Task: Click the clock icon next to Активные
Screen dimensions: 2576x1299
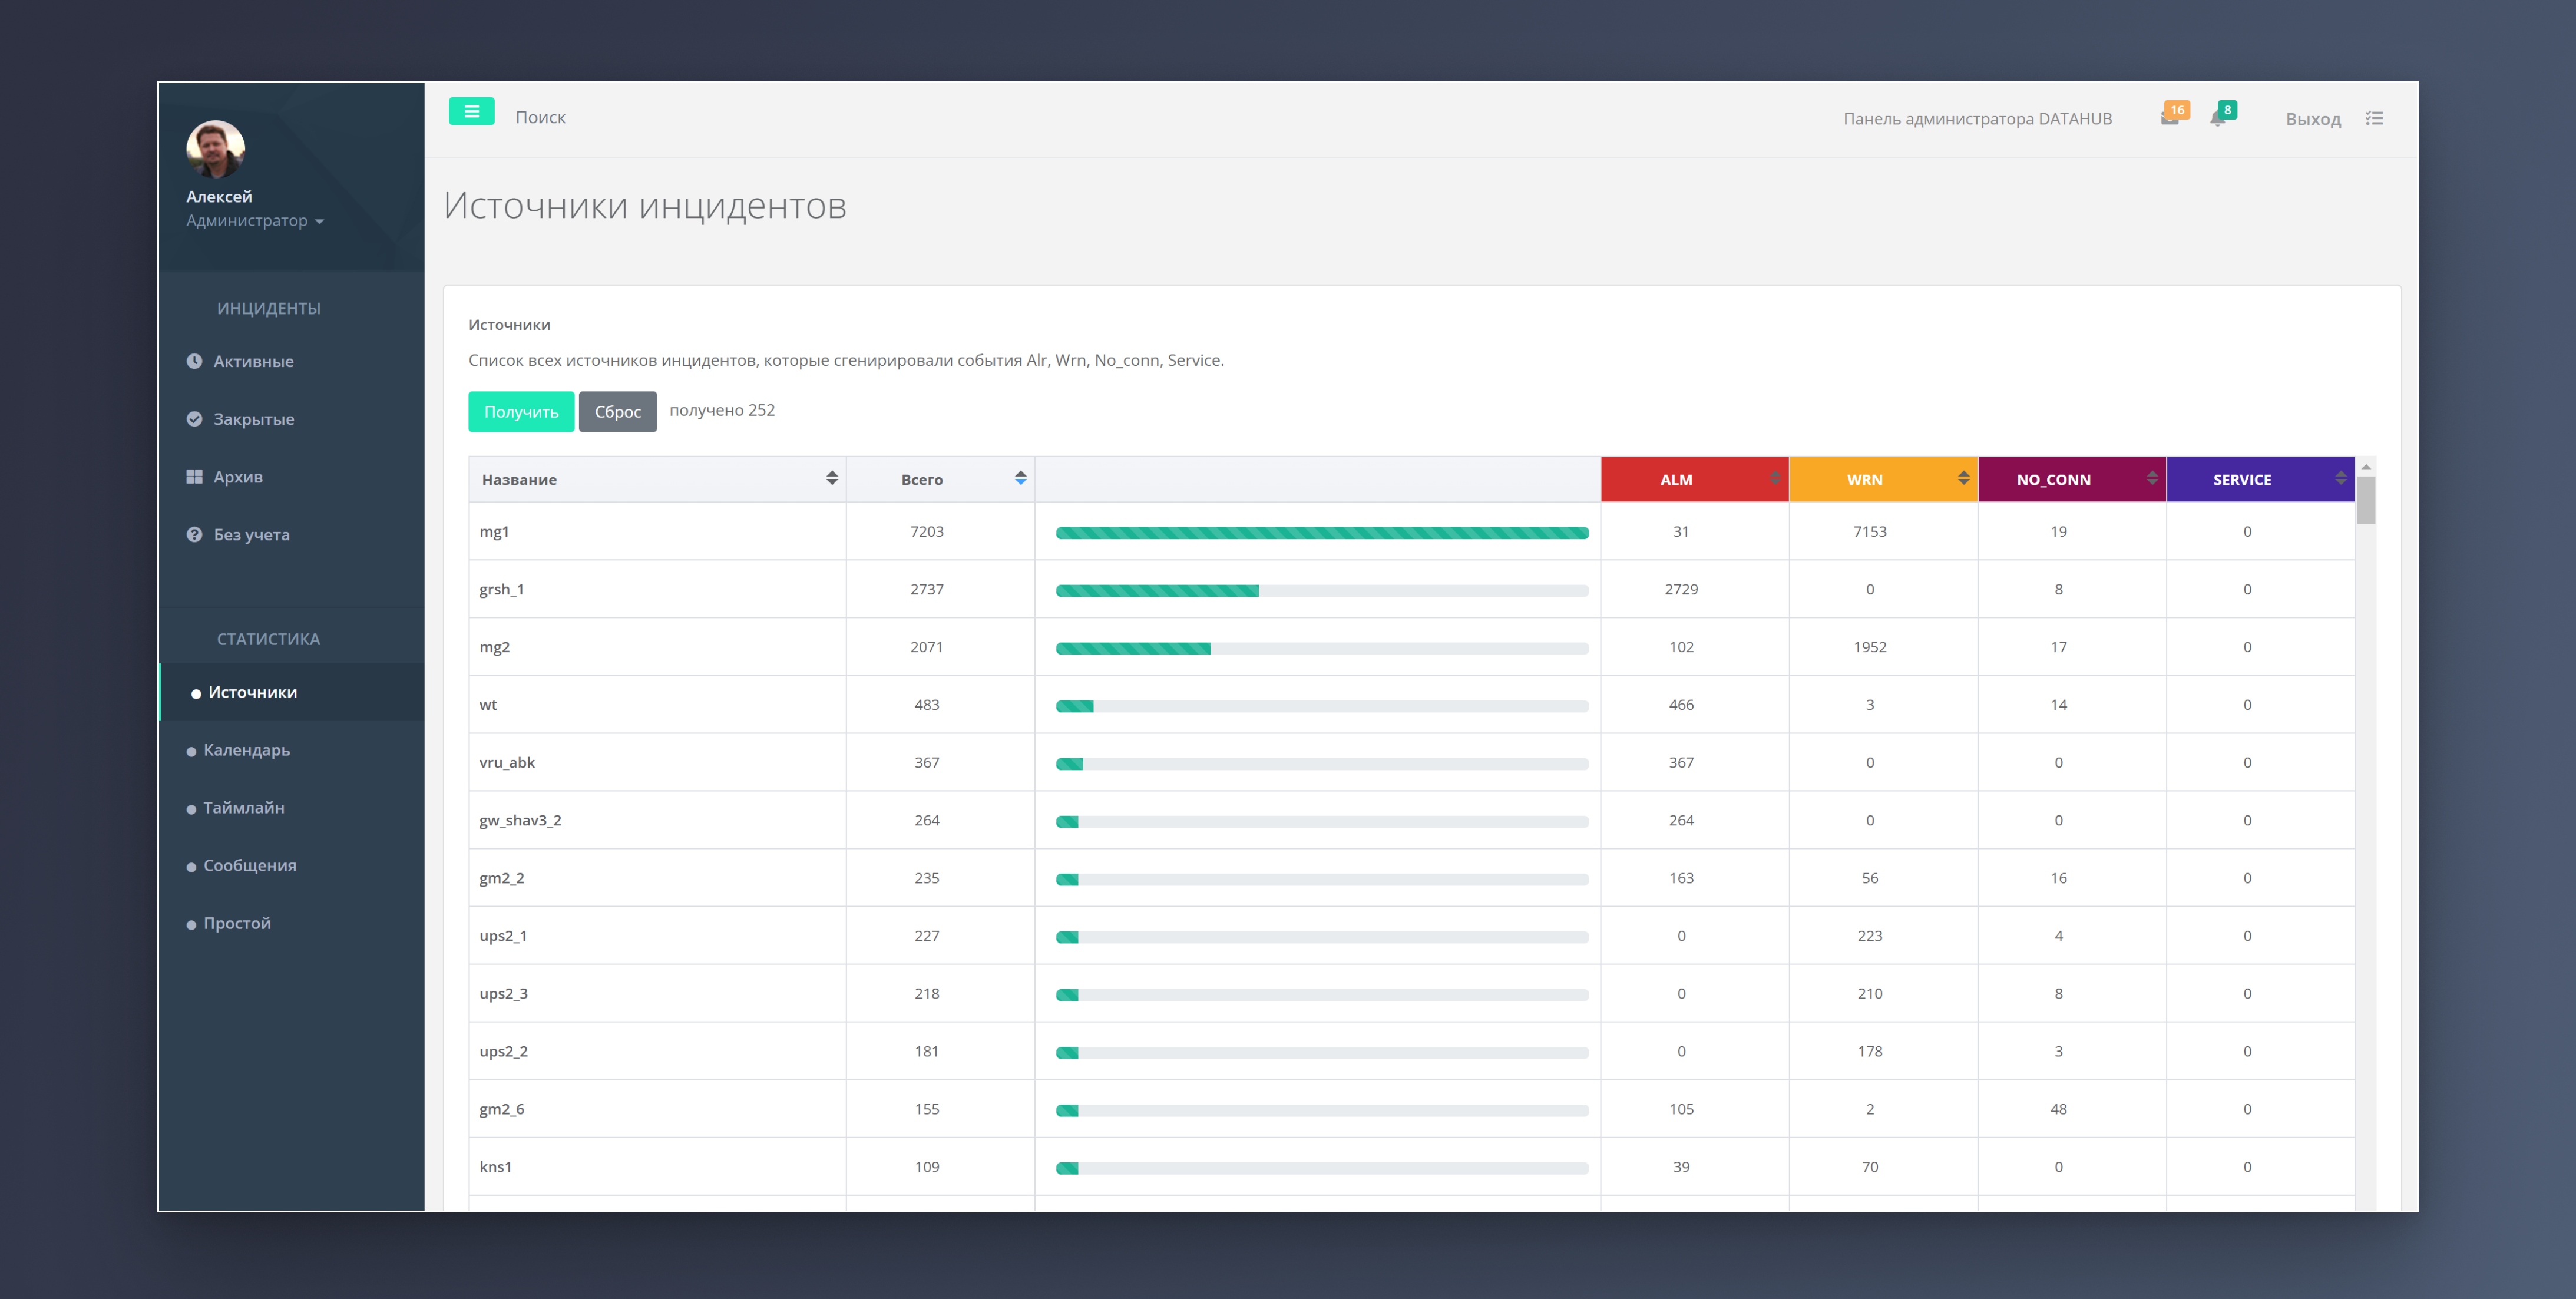Action: pyautogui.click(x=194, y=361)
